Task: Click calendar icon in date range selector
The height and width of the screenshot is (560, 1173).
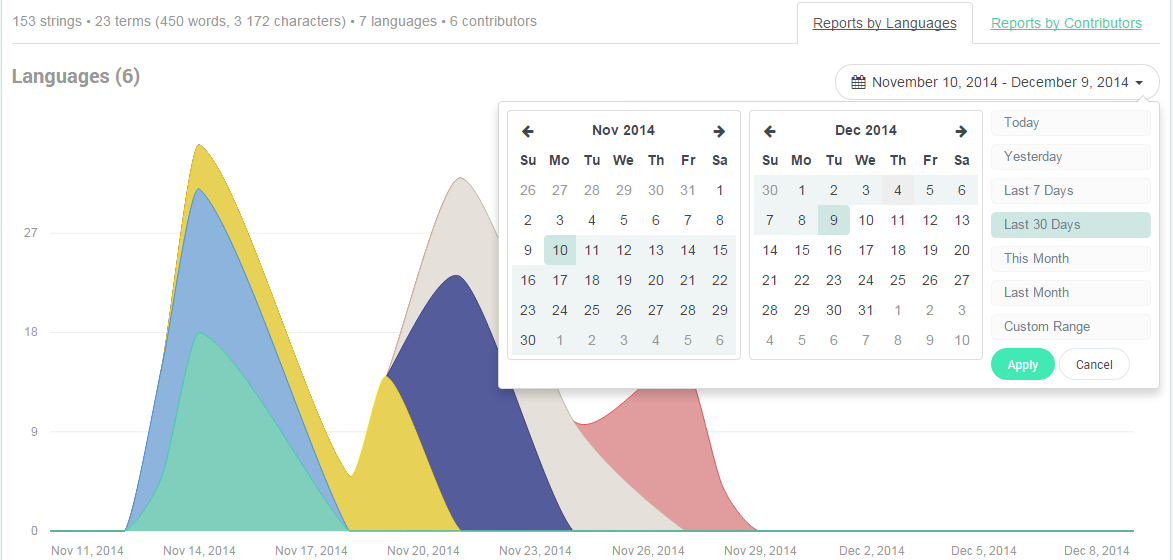Action: [858, 82]
